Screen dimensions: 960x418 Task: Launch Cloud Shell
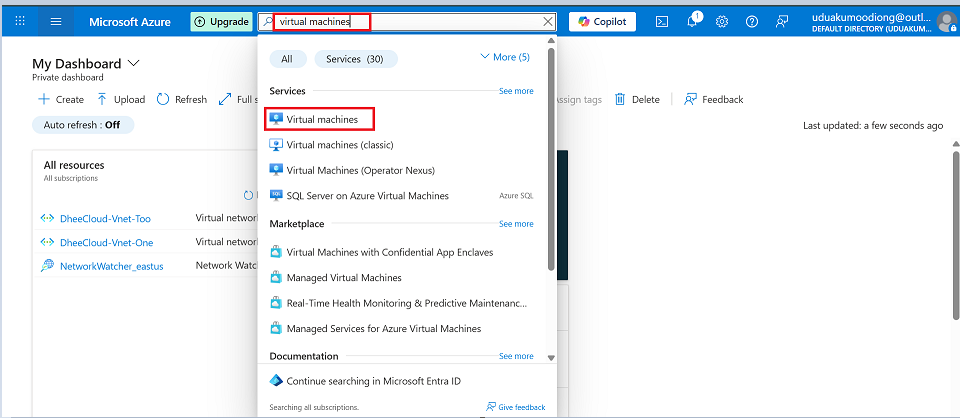tap(662, 22)
